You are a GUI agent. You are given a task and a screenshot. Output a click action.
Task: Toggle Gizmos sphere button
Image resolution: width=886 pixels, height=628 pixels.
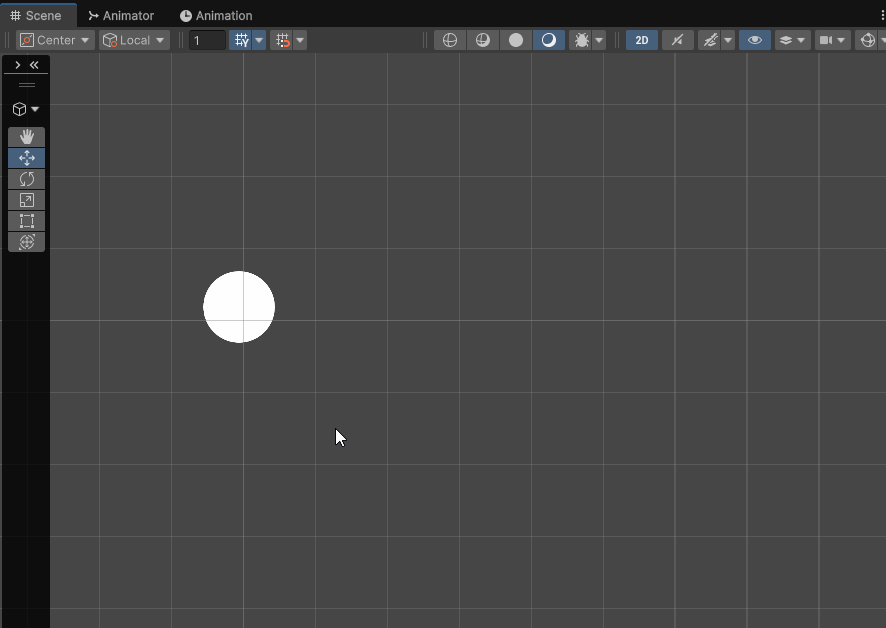point(867,40)
